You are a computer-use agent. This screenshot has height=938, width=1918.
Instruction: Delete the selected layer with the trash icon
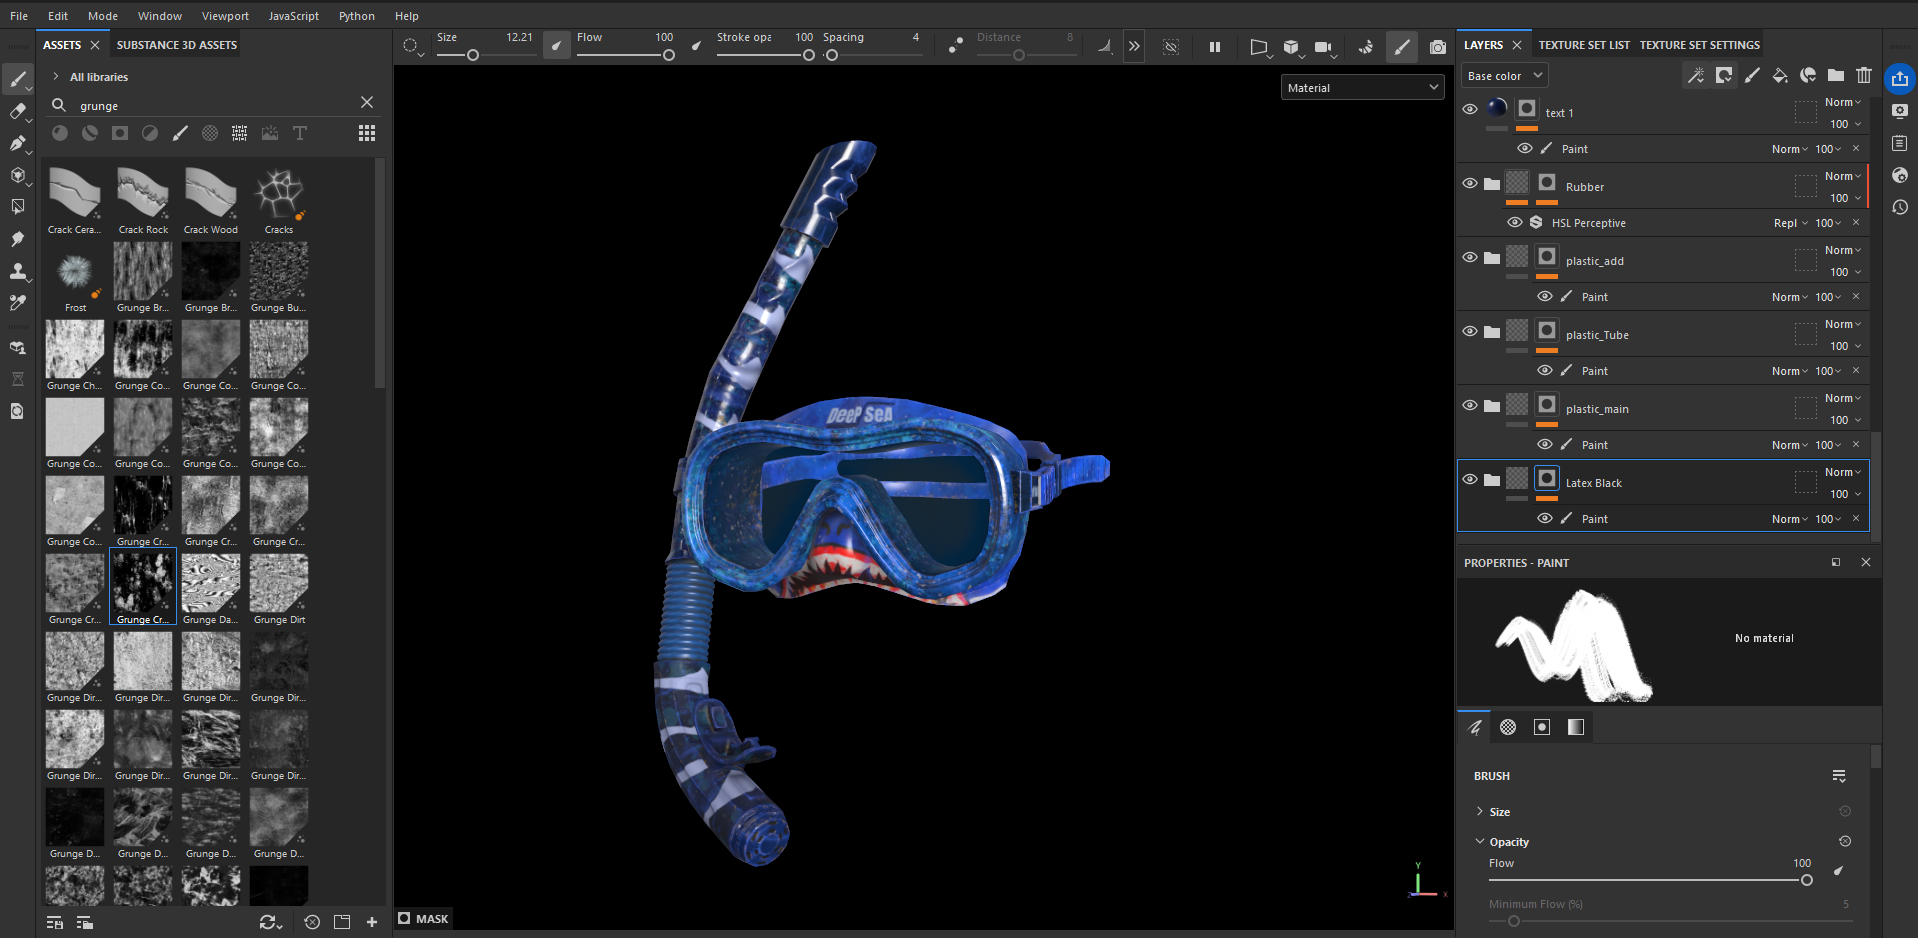pos(1864,75)
